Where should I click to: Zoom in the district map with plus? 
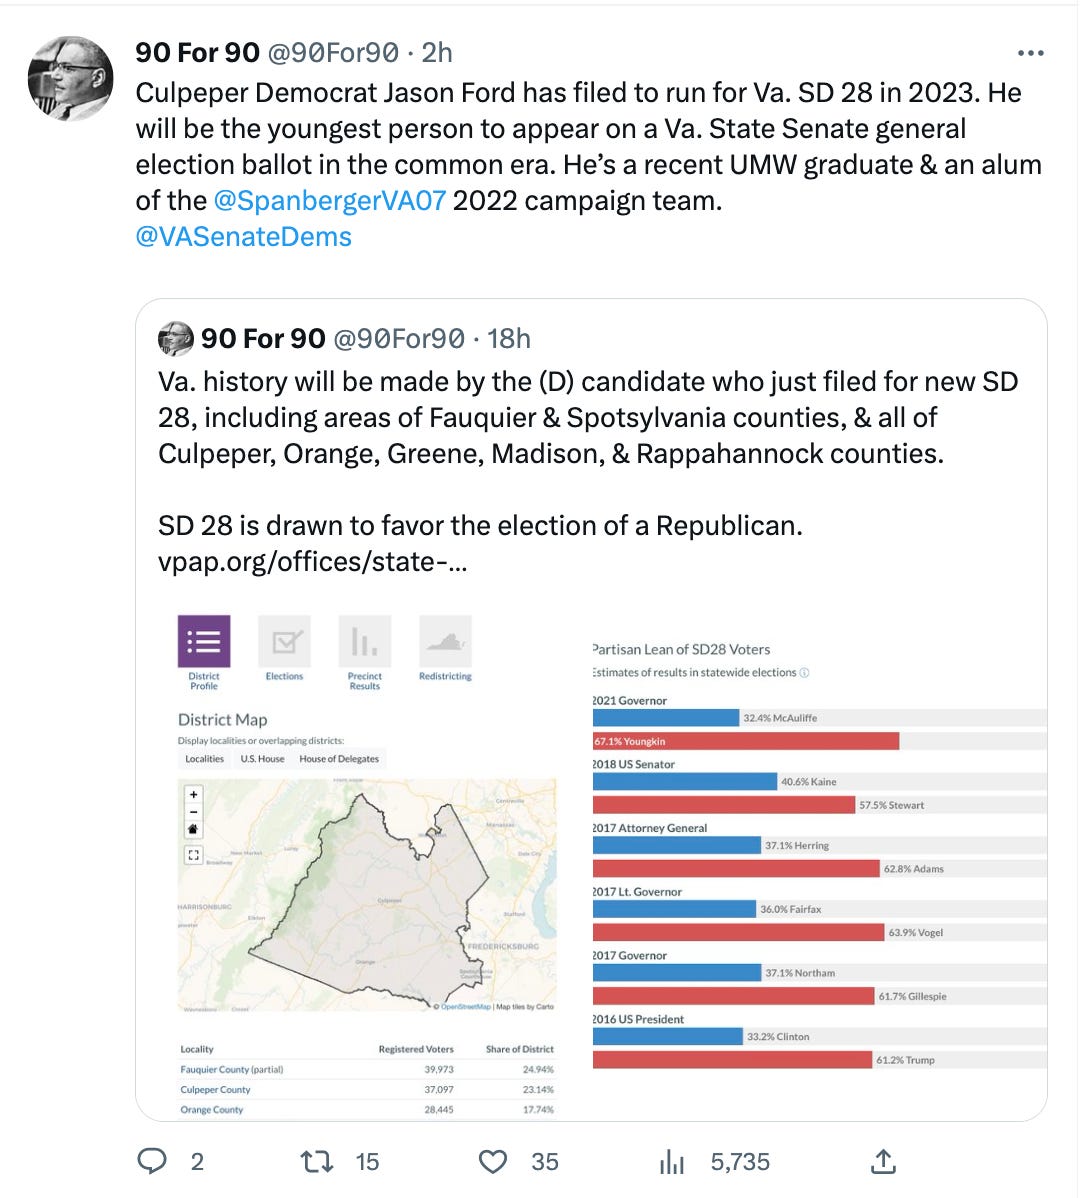(193, 795)
